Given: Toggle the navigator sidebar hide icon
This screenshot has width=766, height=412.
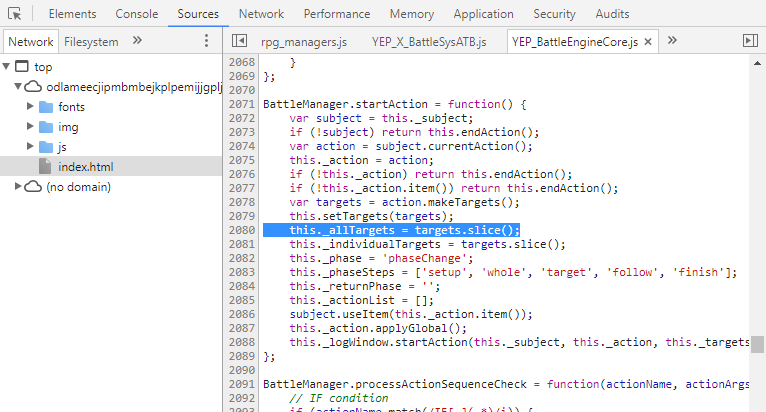Looking at the screenshot, I should (239, 41).
